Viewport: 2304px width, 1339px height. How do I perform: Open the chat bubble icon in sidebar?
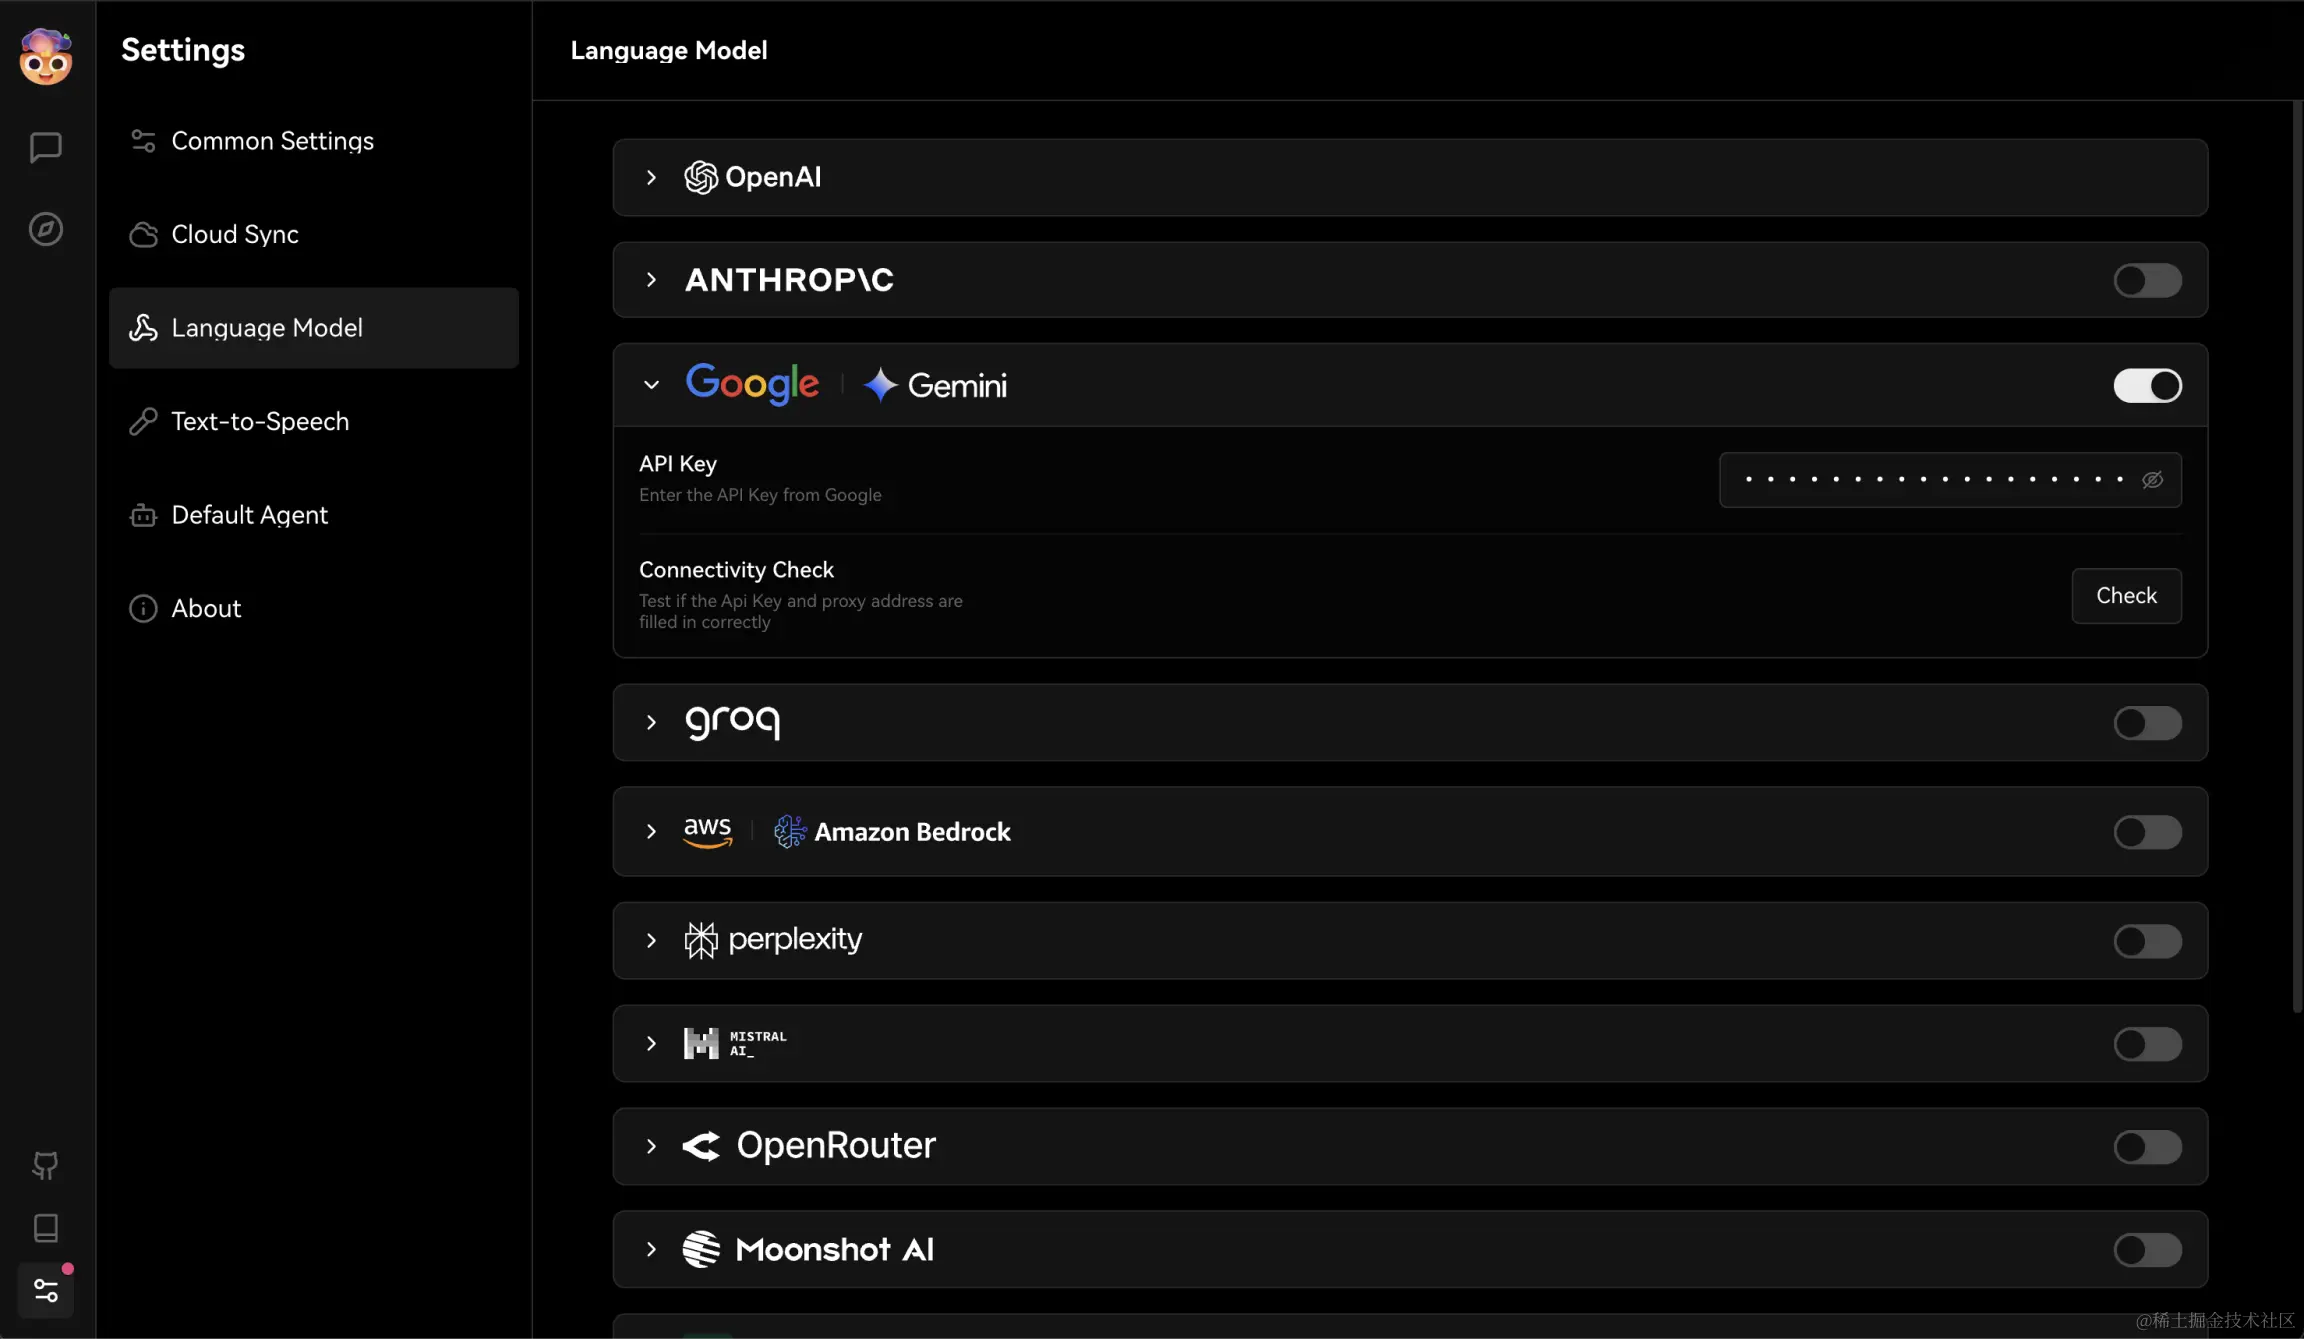[x=46, y=148]
